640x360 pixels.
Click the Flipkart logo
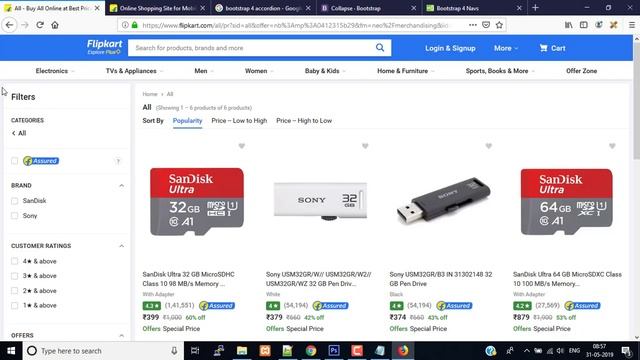click(x=104, y=47)
